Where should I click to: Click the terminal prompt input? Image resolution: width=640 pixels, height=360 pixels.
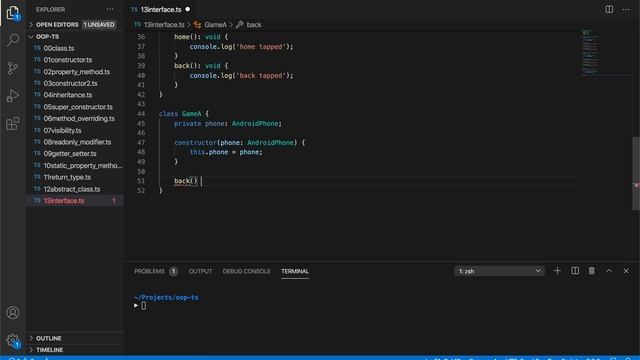143,305
